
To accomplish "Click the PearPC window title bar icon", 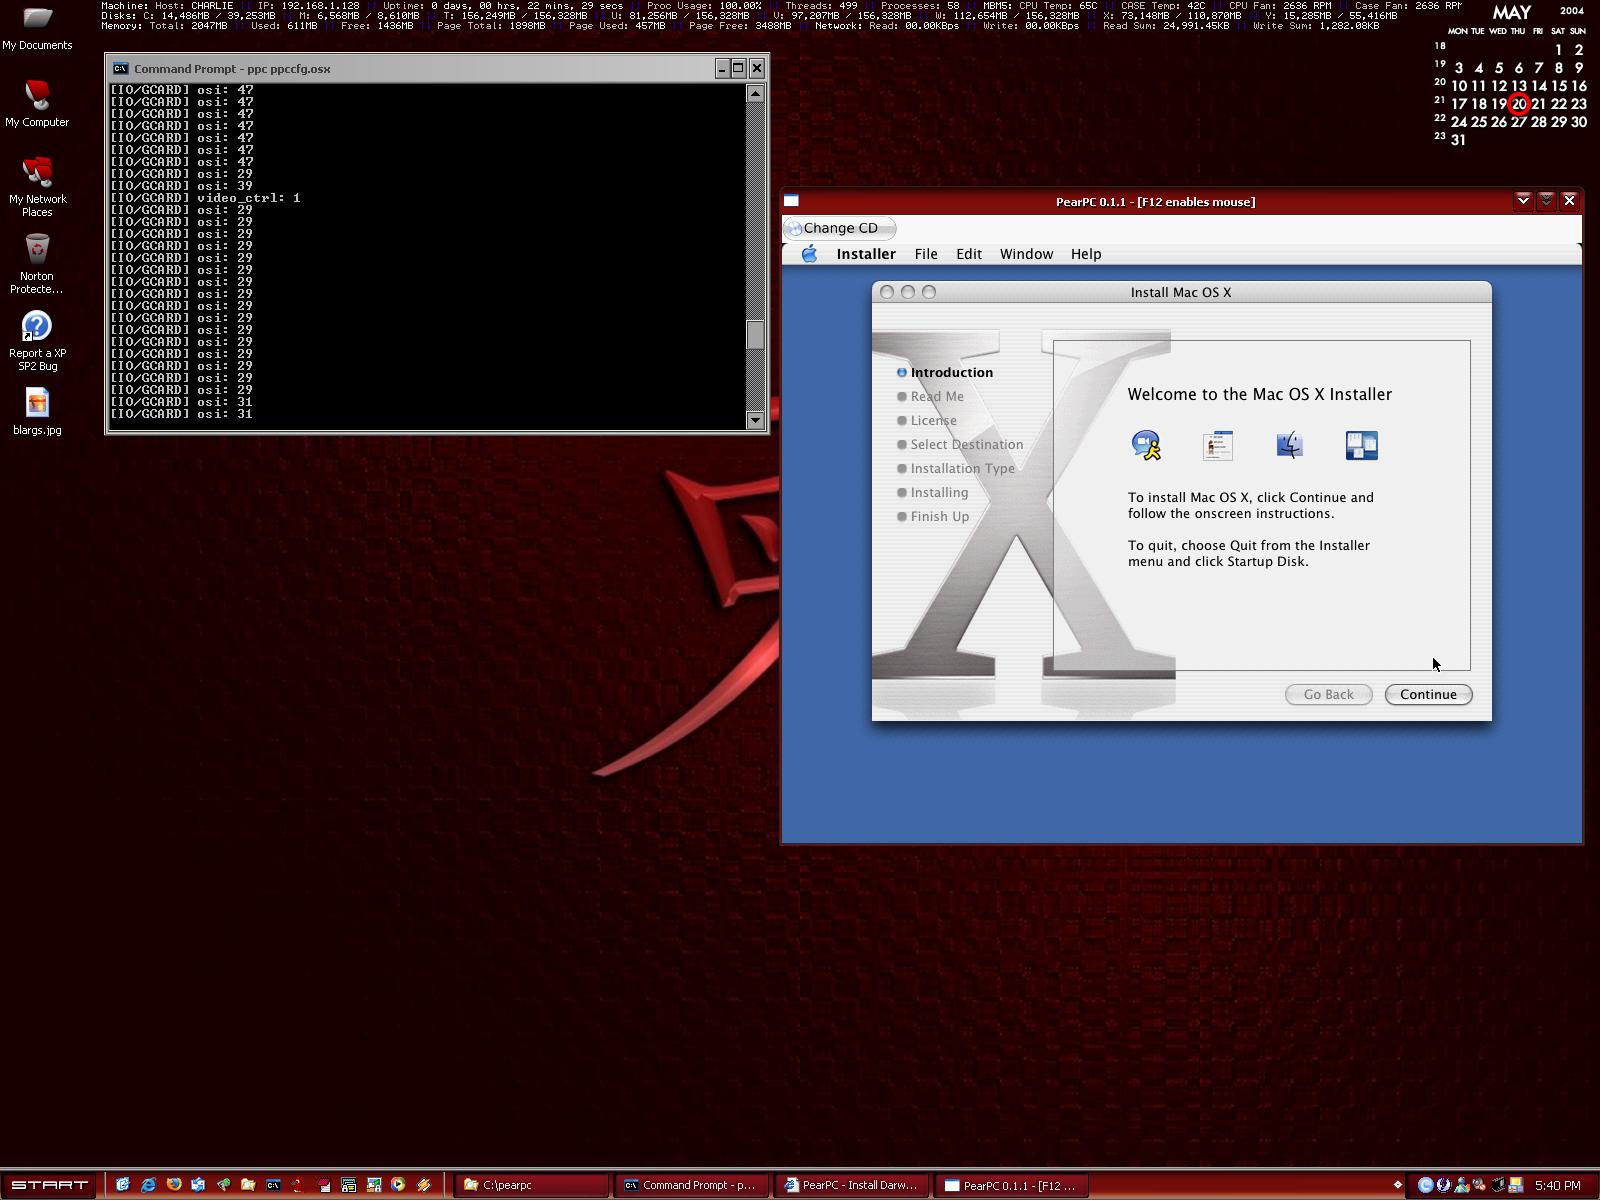I will (791, 201).
